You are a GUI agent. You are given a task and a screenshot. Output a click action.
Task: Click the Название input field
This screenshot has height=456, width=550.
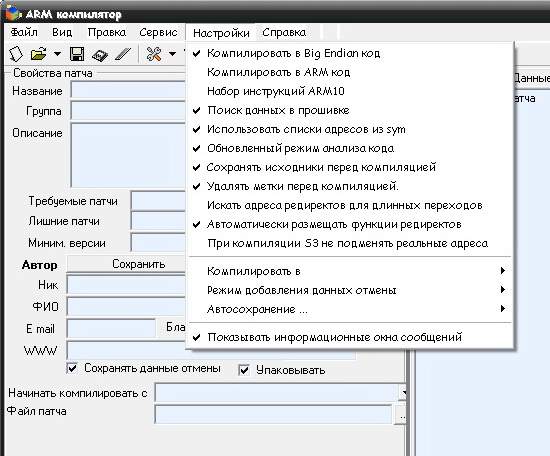click(128, 90)
